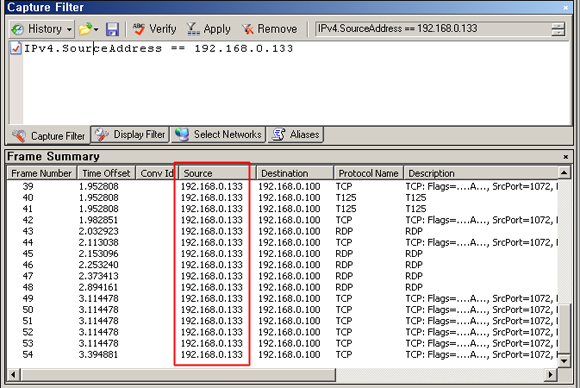Expand the open-folder dropdown arrow

pos(96,29)
